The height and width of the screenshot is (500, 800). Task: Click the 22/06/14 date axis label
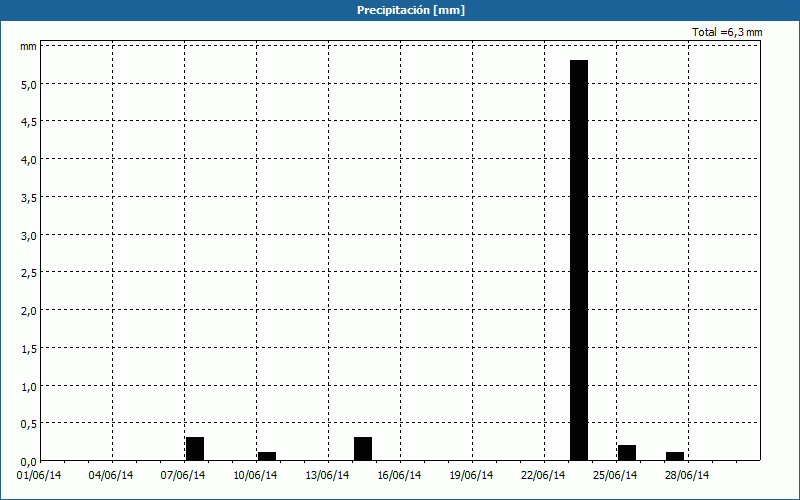[x=543, y=476]
